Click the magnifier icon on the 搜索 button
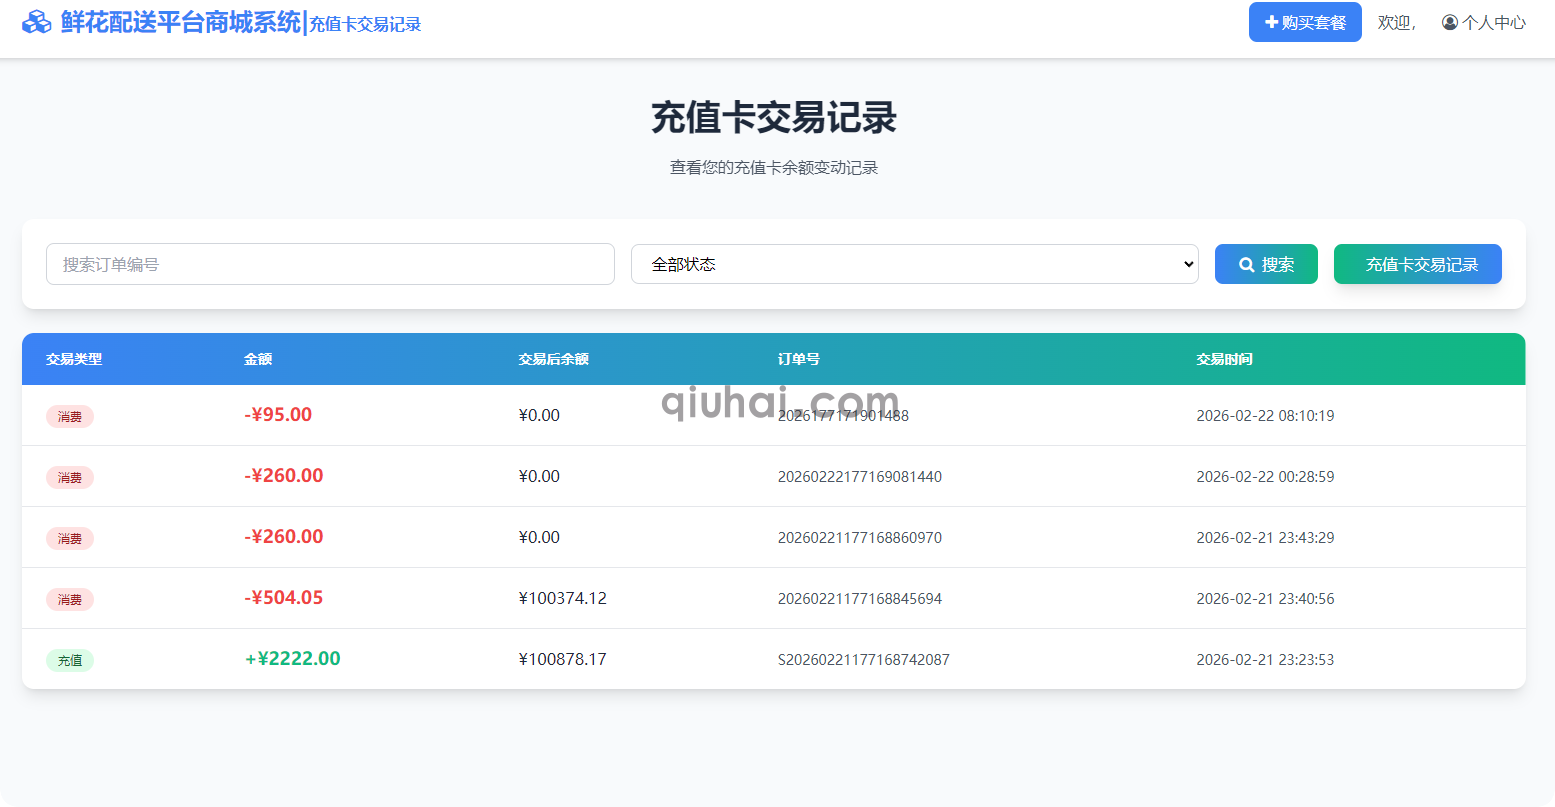Viewport: 1555px width, 807px height. pos(1246,263)
